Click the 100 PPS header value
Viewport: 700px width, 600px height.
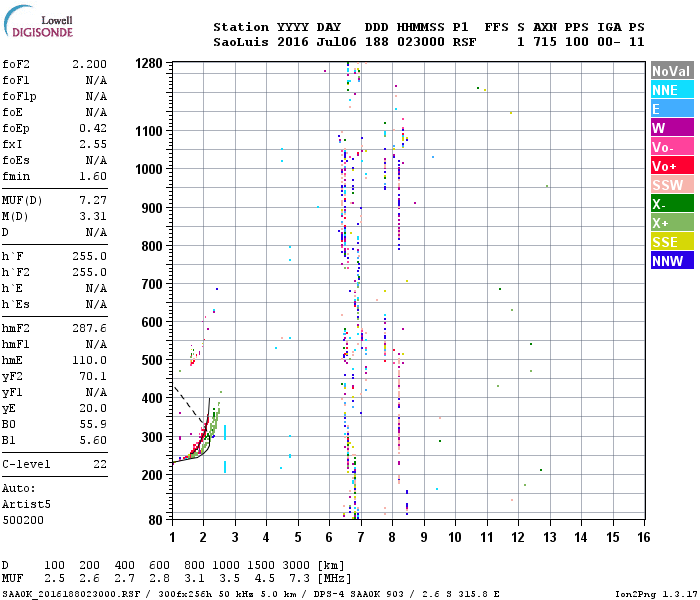577,42
